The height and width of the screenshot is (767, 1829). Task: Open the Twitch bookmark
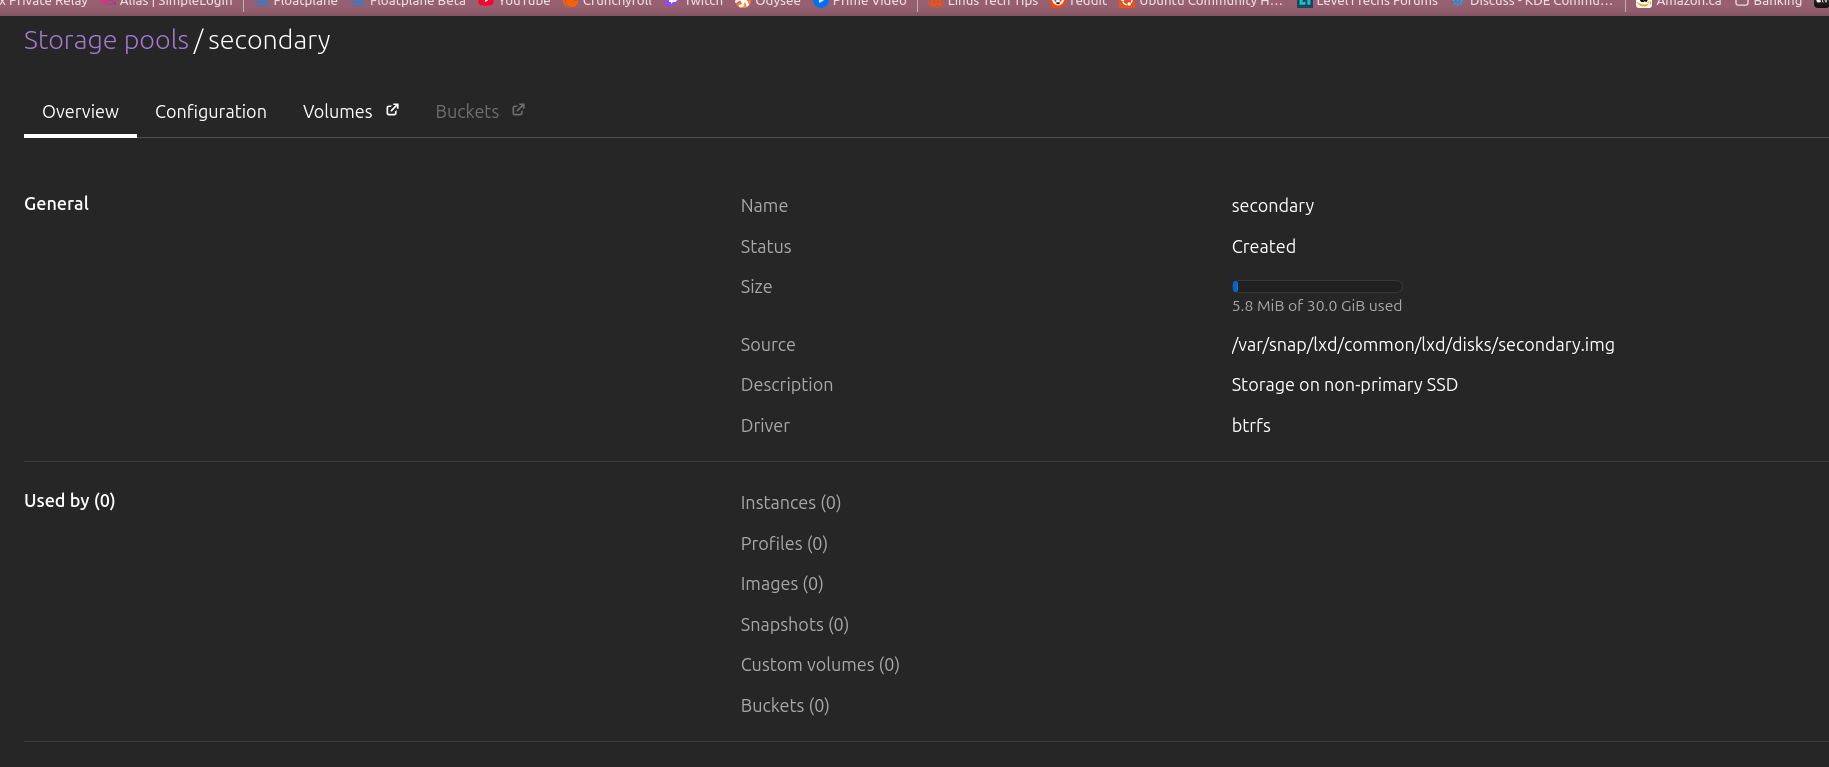(694, 3)
